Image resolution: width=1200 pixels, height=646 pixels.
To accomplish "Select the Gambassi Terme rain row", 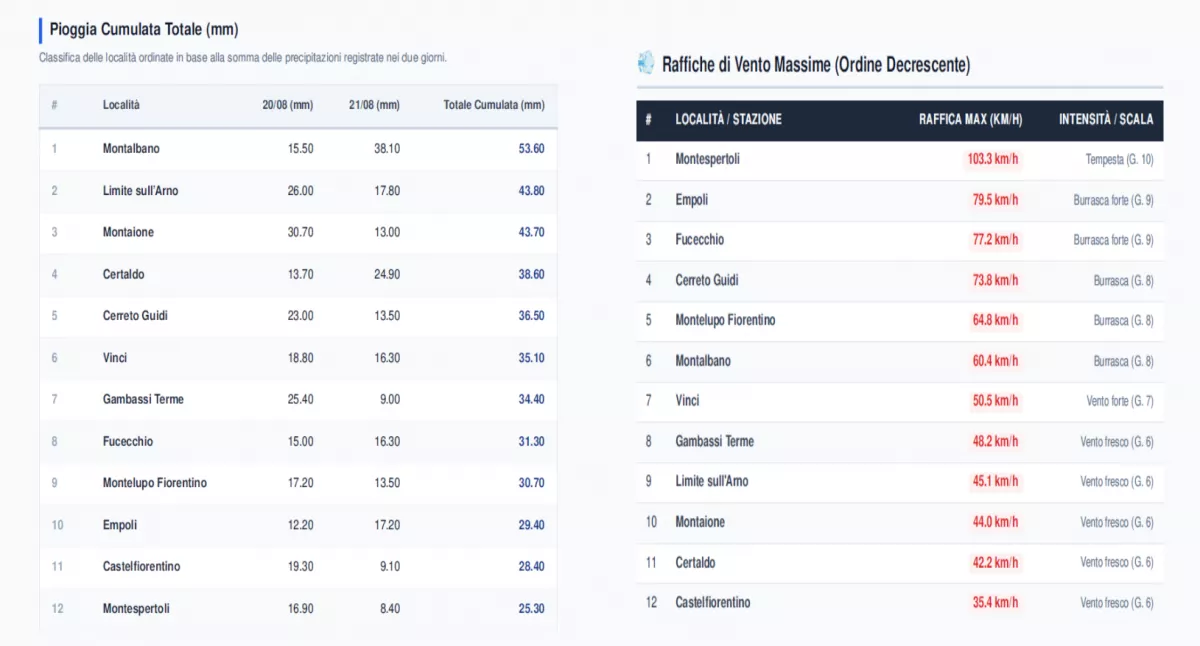I will click(298, 399).
